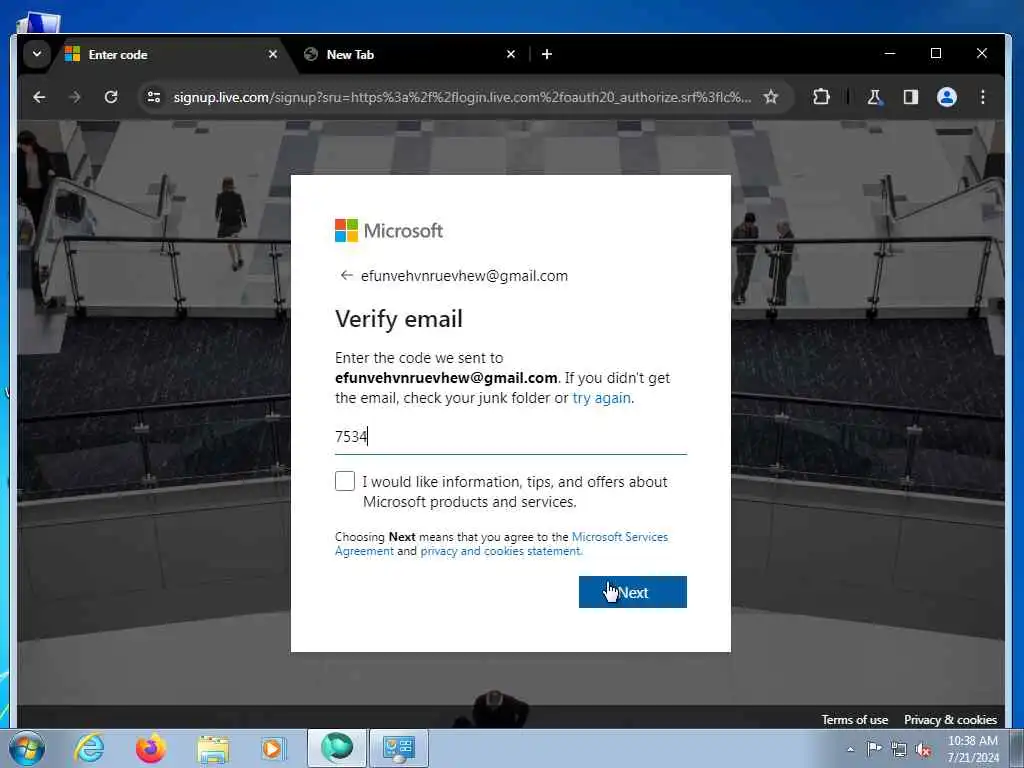Viewport: 1024px width, 768px height.
Task: Close the New Tab tab
Action: (x=511, y=54)
